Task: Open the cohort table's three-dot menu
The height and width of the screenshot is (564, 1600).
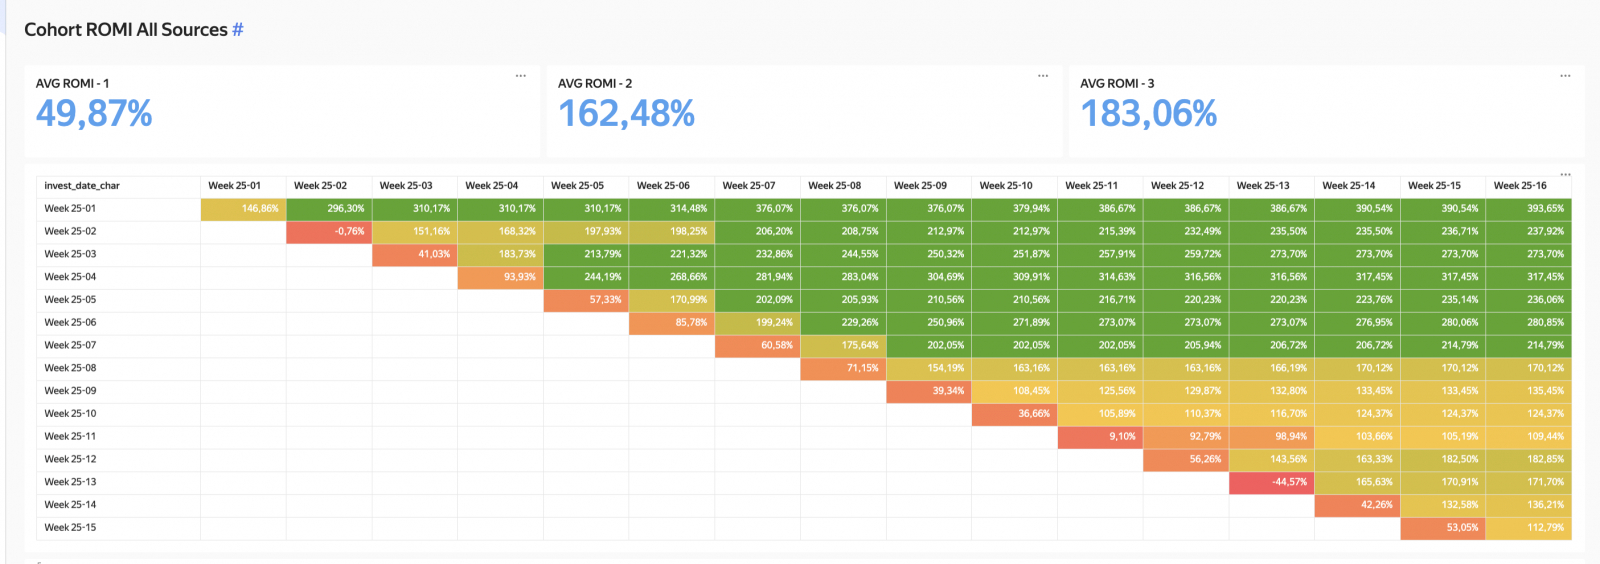Action: (x=1565, y=174)
